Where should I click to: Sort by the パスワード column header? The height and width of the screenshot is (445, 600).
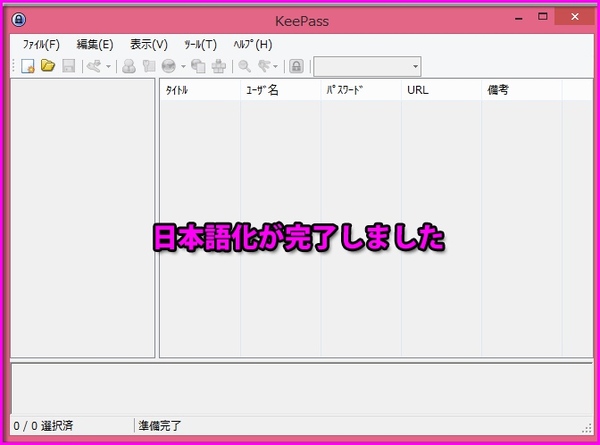point(361,90)
